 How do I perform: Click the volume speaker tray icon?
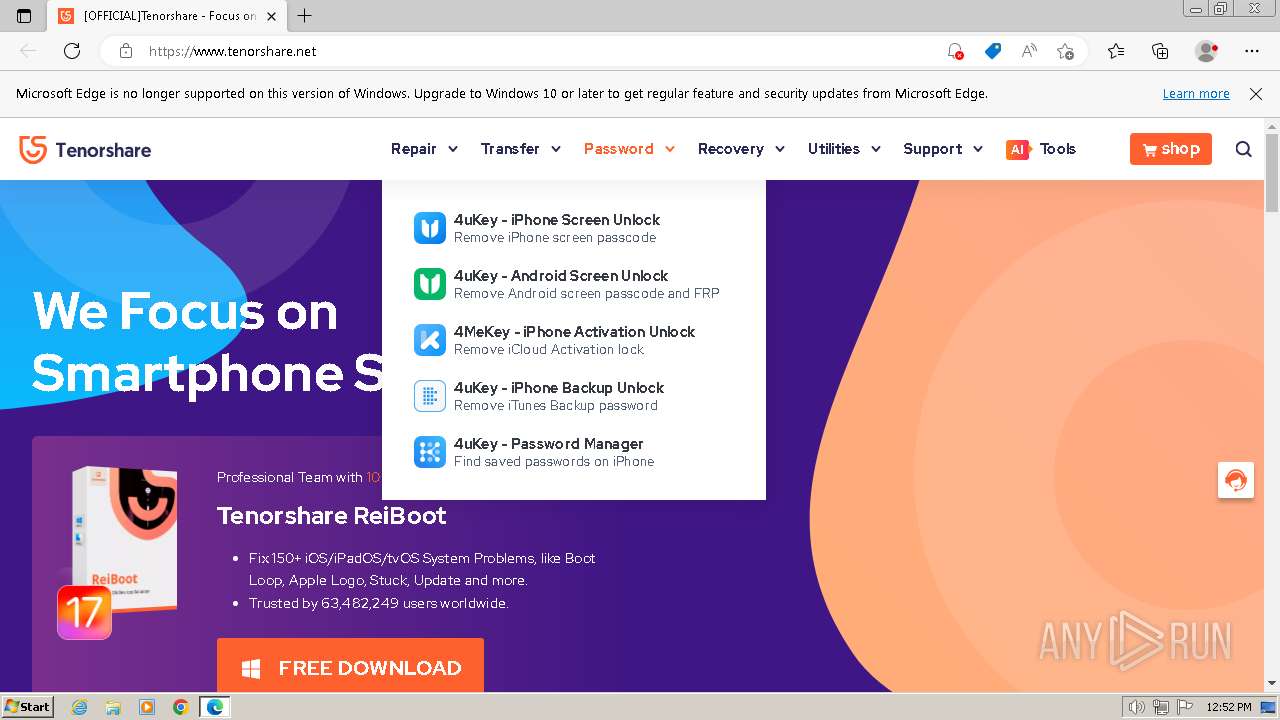(1136, 707)
